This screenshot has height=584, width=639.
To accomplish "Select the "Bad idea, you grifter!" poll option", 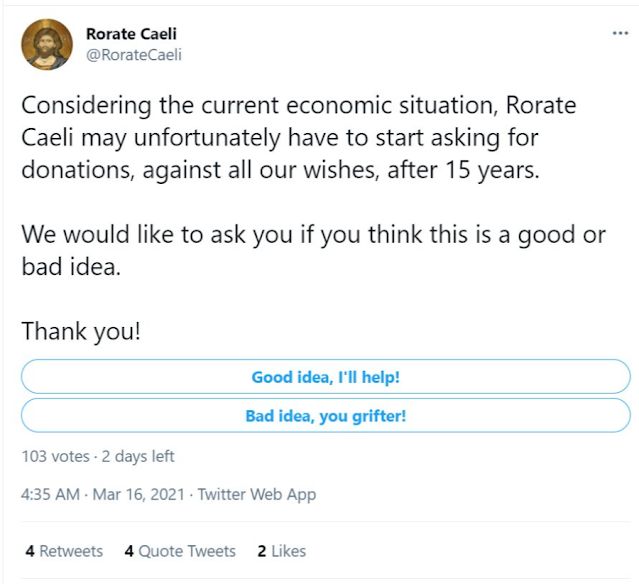I will click(325, 416).
